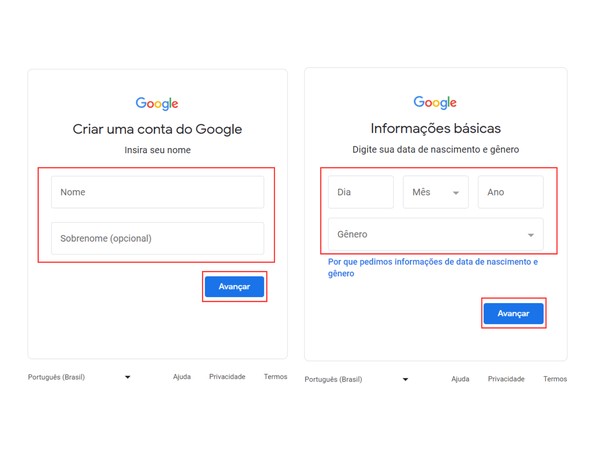Screen dimensions: 600x450
Task: Expand the Gênero dropdown
Action: click(435, 235)
